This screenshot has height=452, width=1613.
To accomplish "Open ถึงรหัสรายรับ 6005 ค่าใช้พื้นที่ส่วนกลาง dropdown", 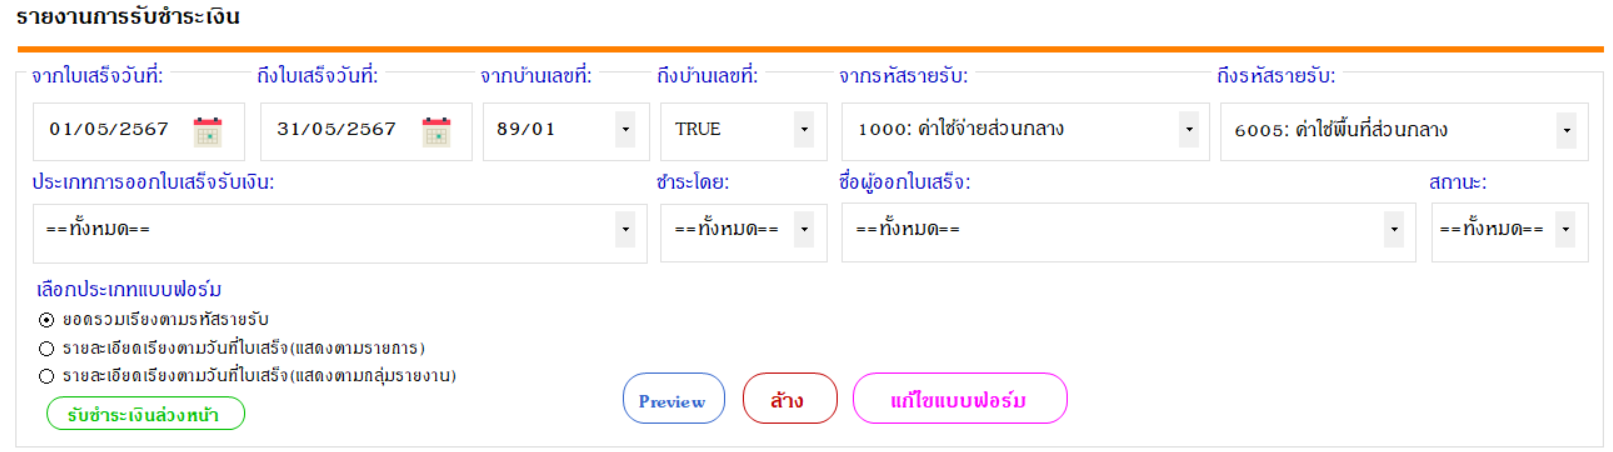I will tap(1566, 130).
